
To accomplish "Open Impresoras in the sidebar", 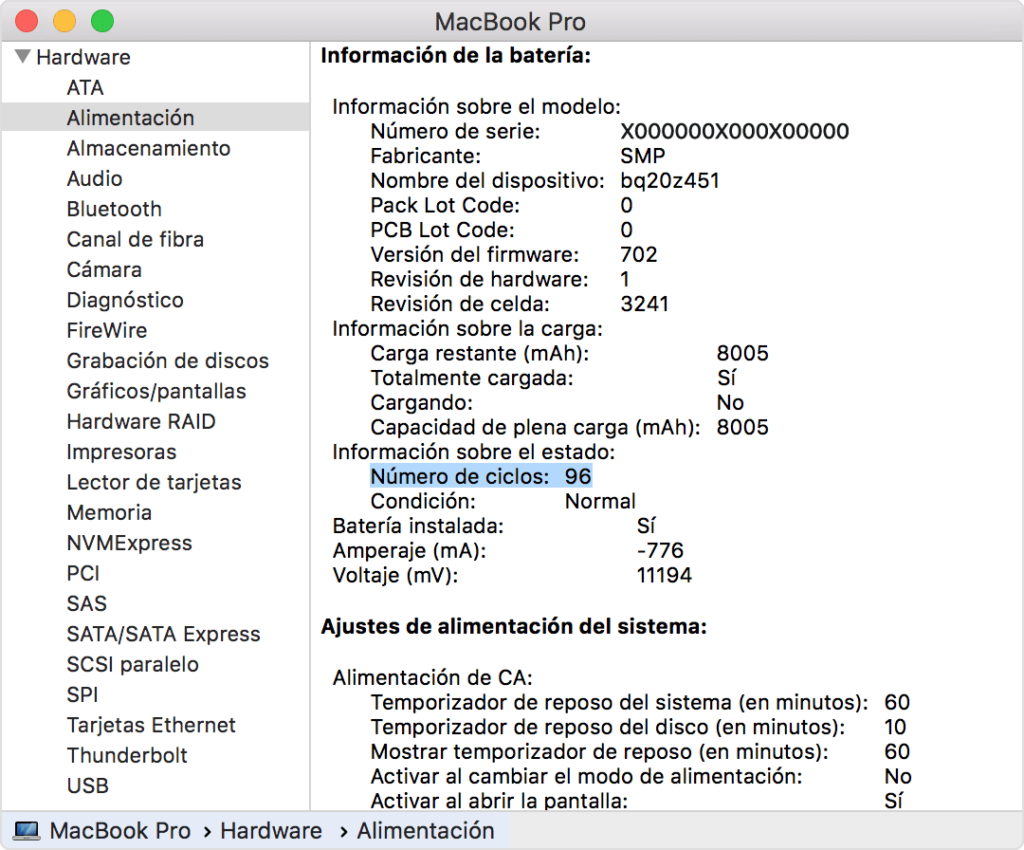I will point(121,452).
